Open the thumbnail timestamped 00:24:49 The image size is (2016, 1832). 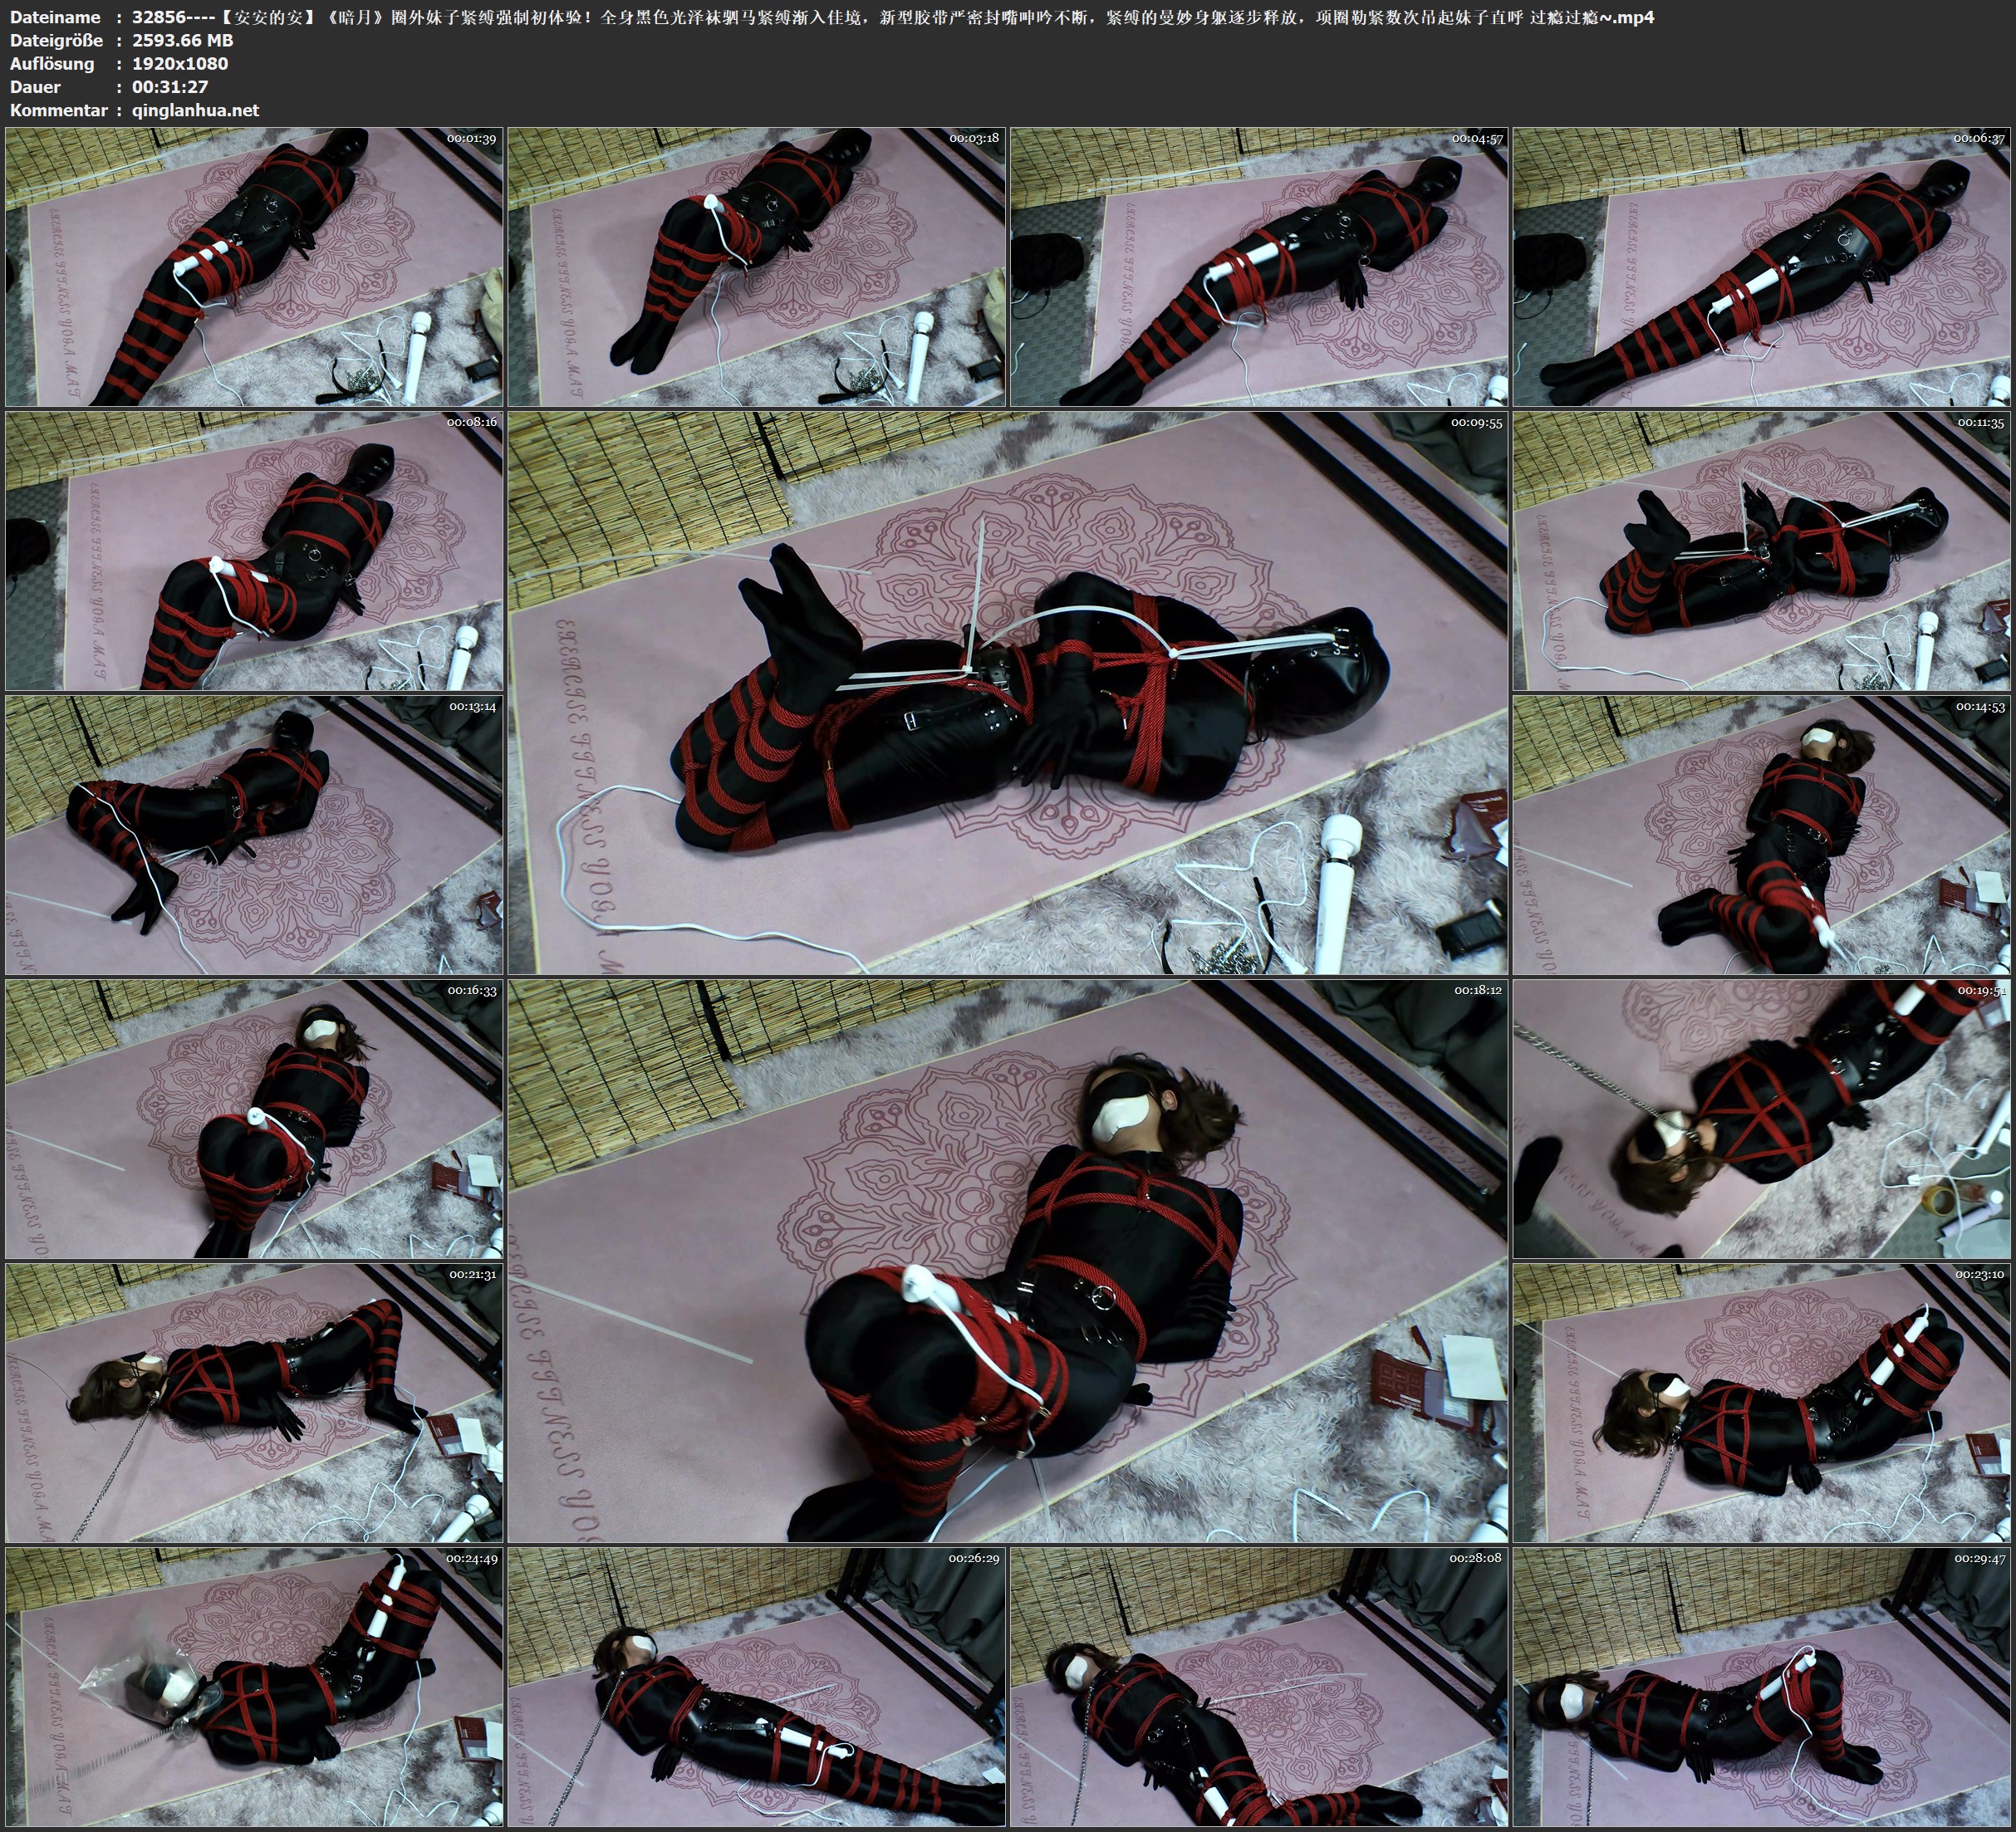(x=254, y=1686)
